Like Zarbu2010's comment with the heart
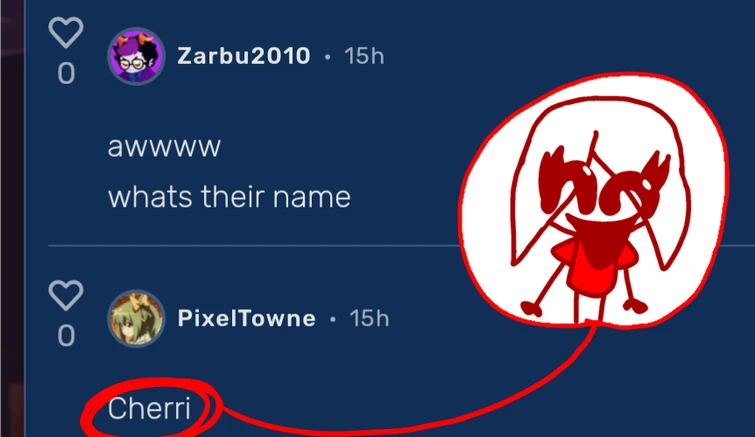This screenshot has height=437, width=755. pyautogui.click(x=66, y=32)
